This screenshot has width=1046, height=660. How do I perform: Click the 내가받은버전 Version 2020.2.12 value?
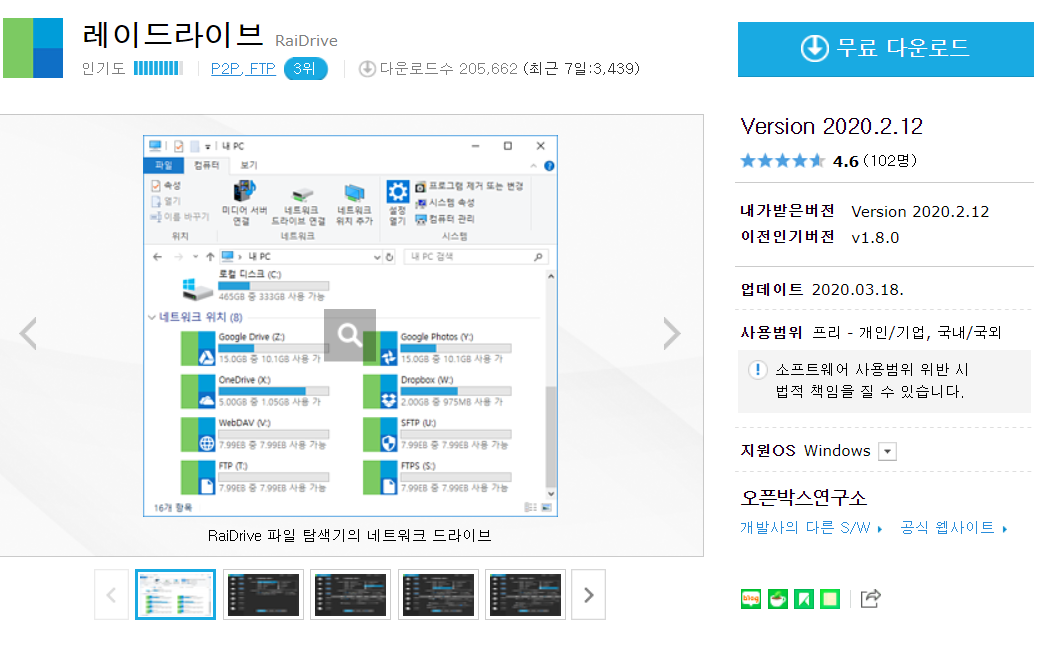tap(920, 212)
